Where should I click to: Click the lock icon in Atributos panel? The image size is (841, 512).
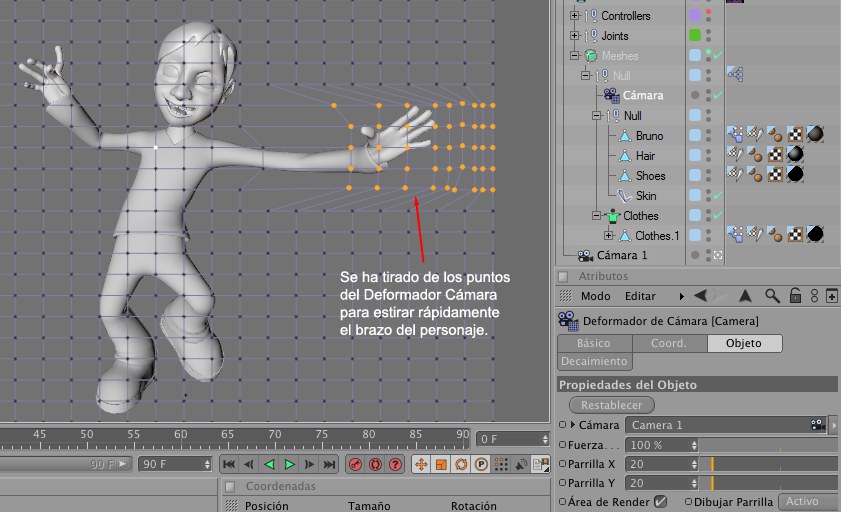pyautogui.click(x=794, y=296)
